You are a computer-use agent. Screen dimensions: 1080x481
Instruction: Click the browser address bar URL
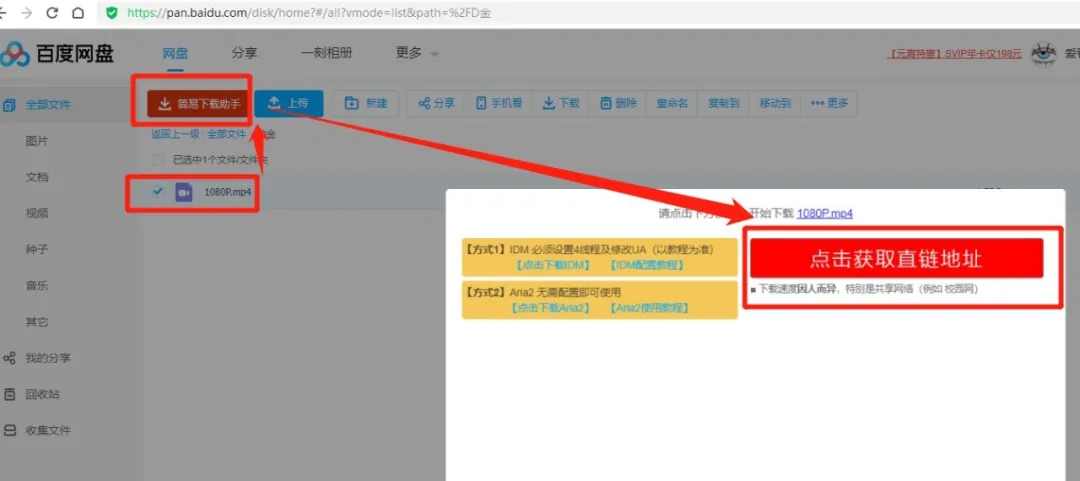tap(309, 13)
